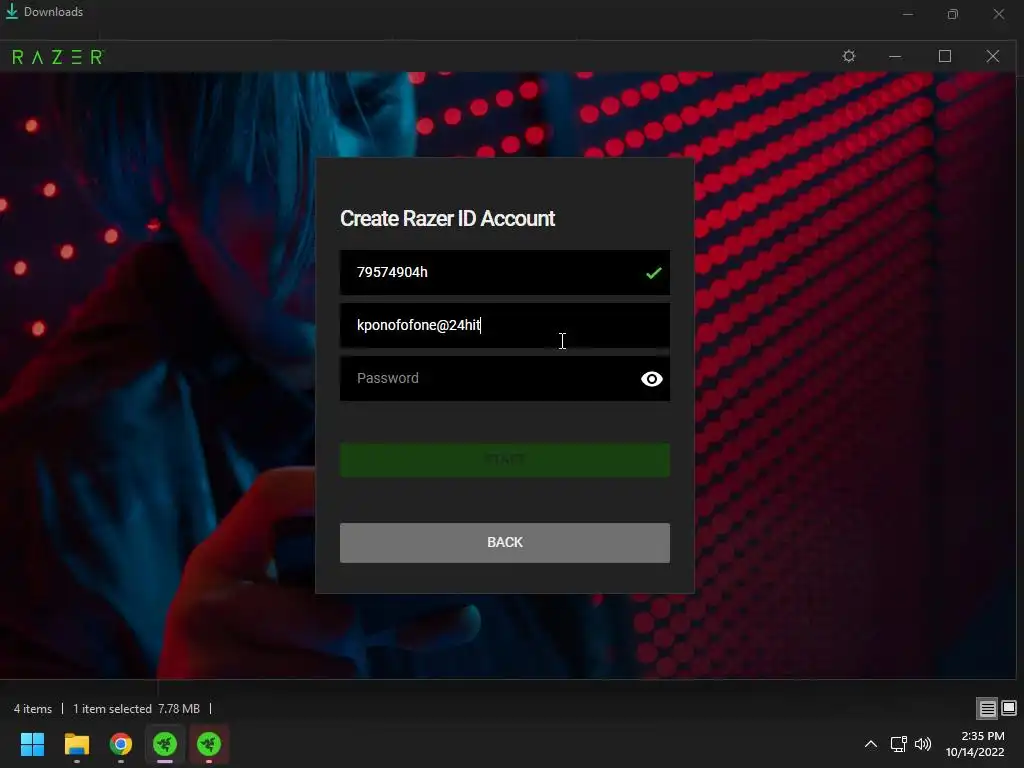Viewport: 1024px width, 768px height.
Task: Click the Razer logo in title bar
Action: 57,57
